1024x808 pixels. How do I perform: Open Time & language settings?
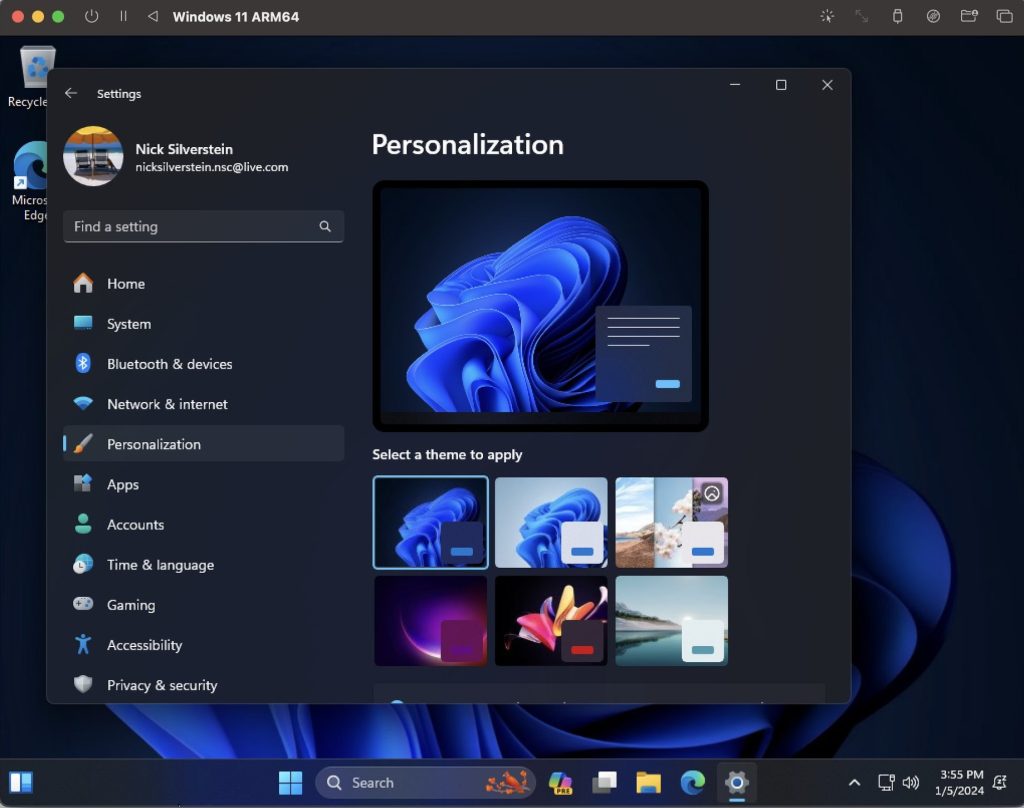160,565
